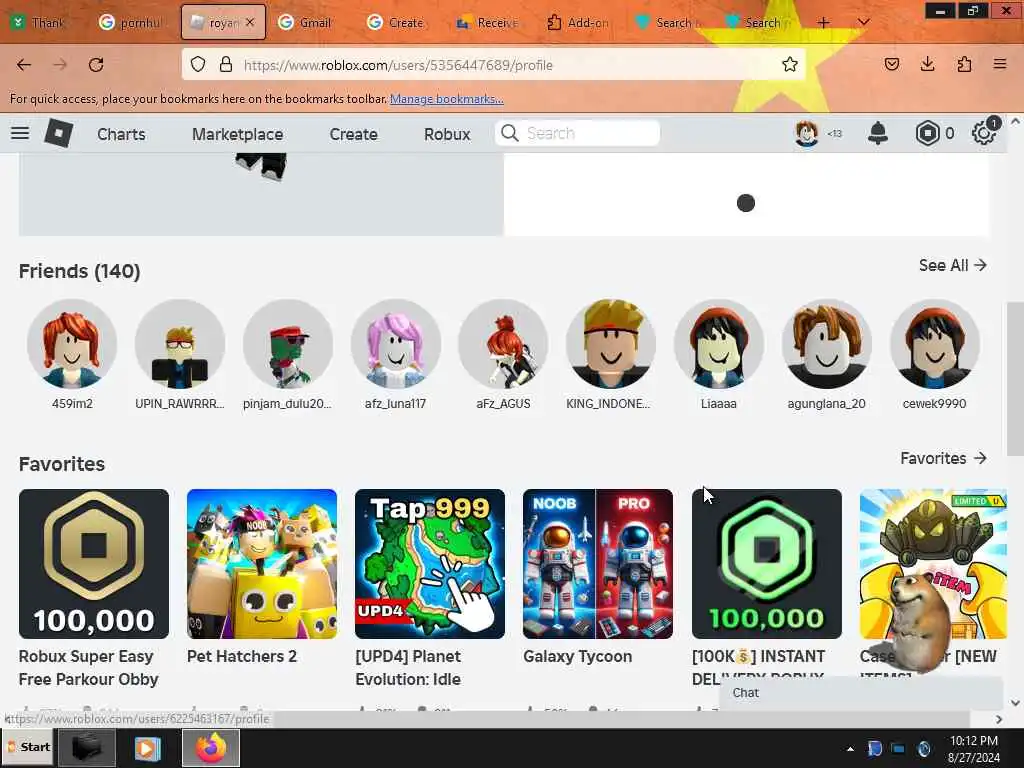This screenshot has width=1024, height=768.
Task: Open friend cewek9990 avatar
Action: pos(934,344)
